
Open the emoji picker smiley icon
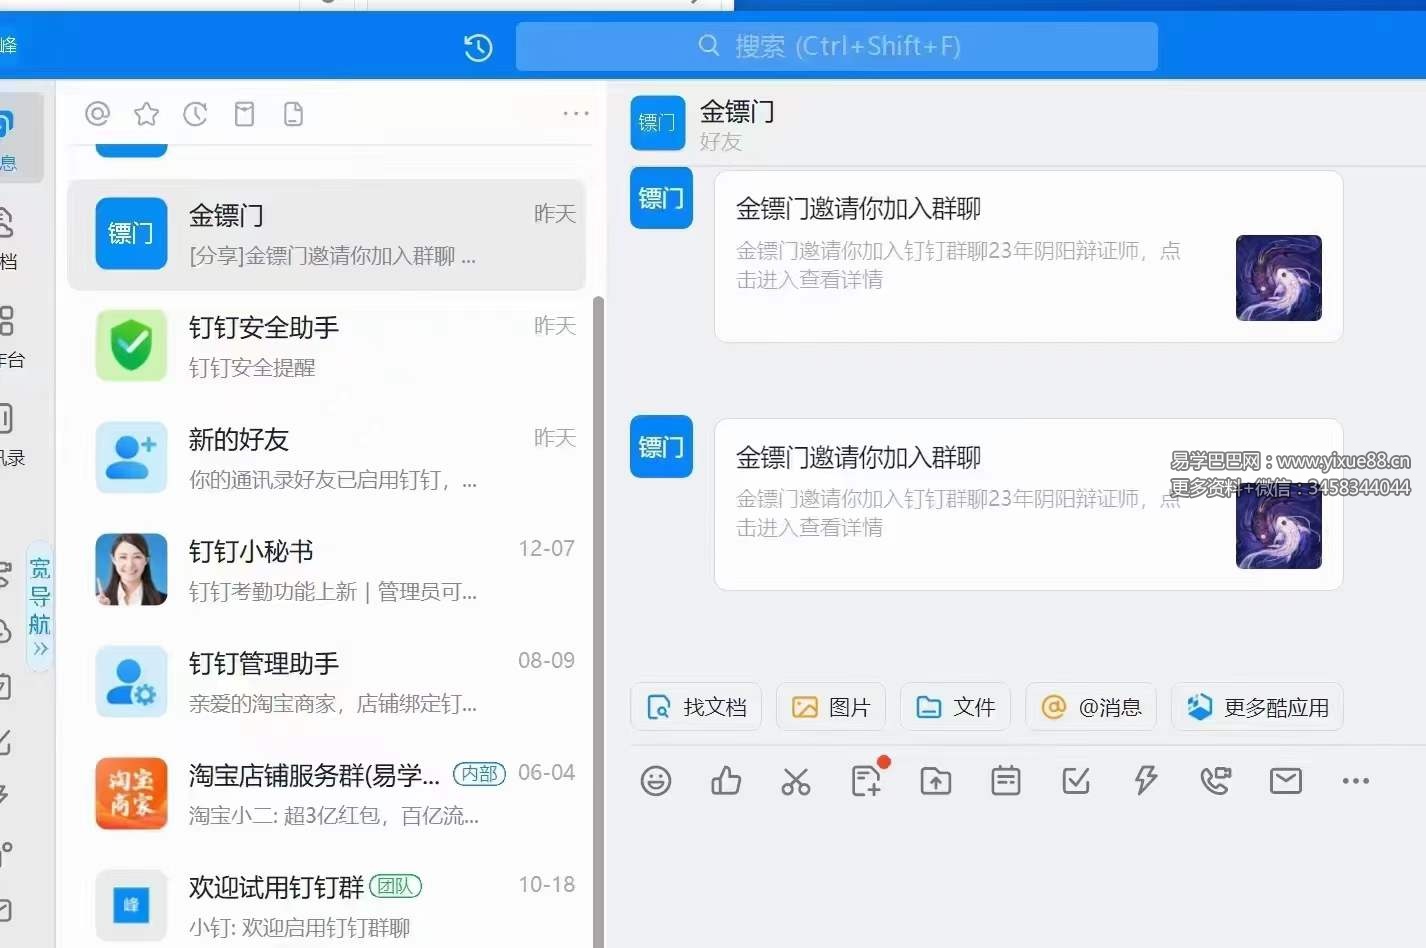[x=656, y=781]
